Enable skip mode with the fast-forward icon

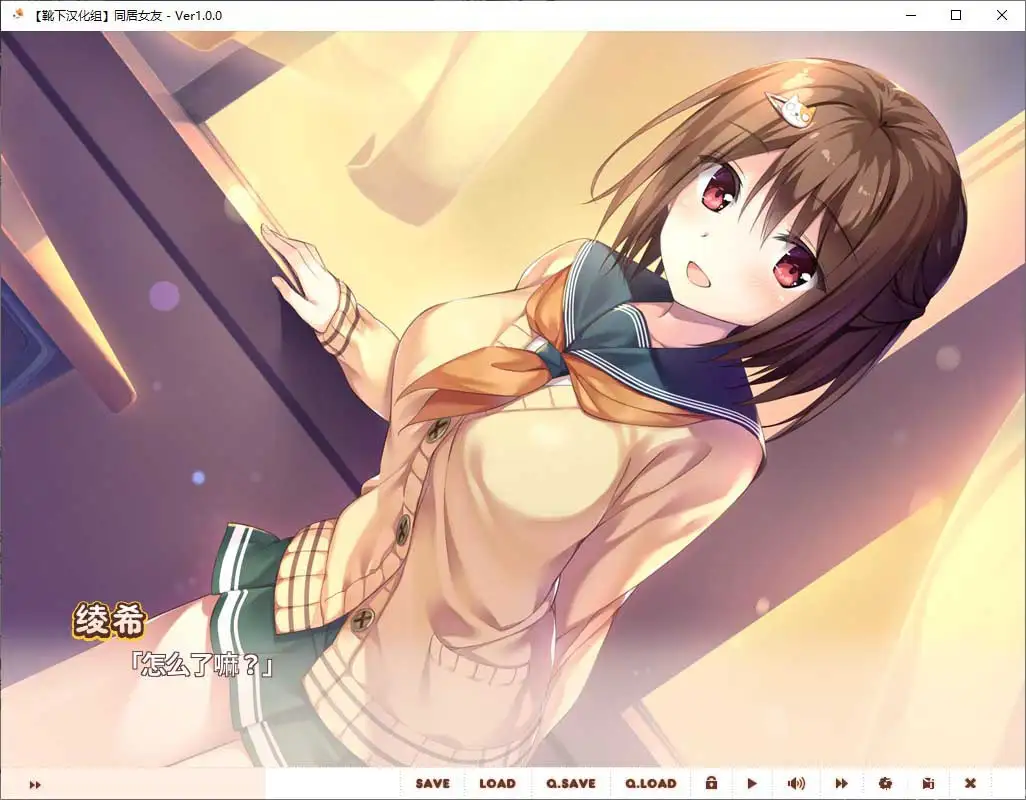click(x=841, y=783)
